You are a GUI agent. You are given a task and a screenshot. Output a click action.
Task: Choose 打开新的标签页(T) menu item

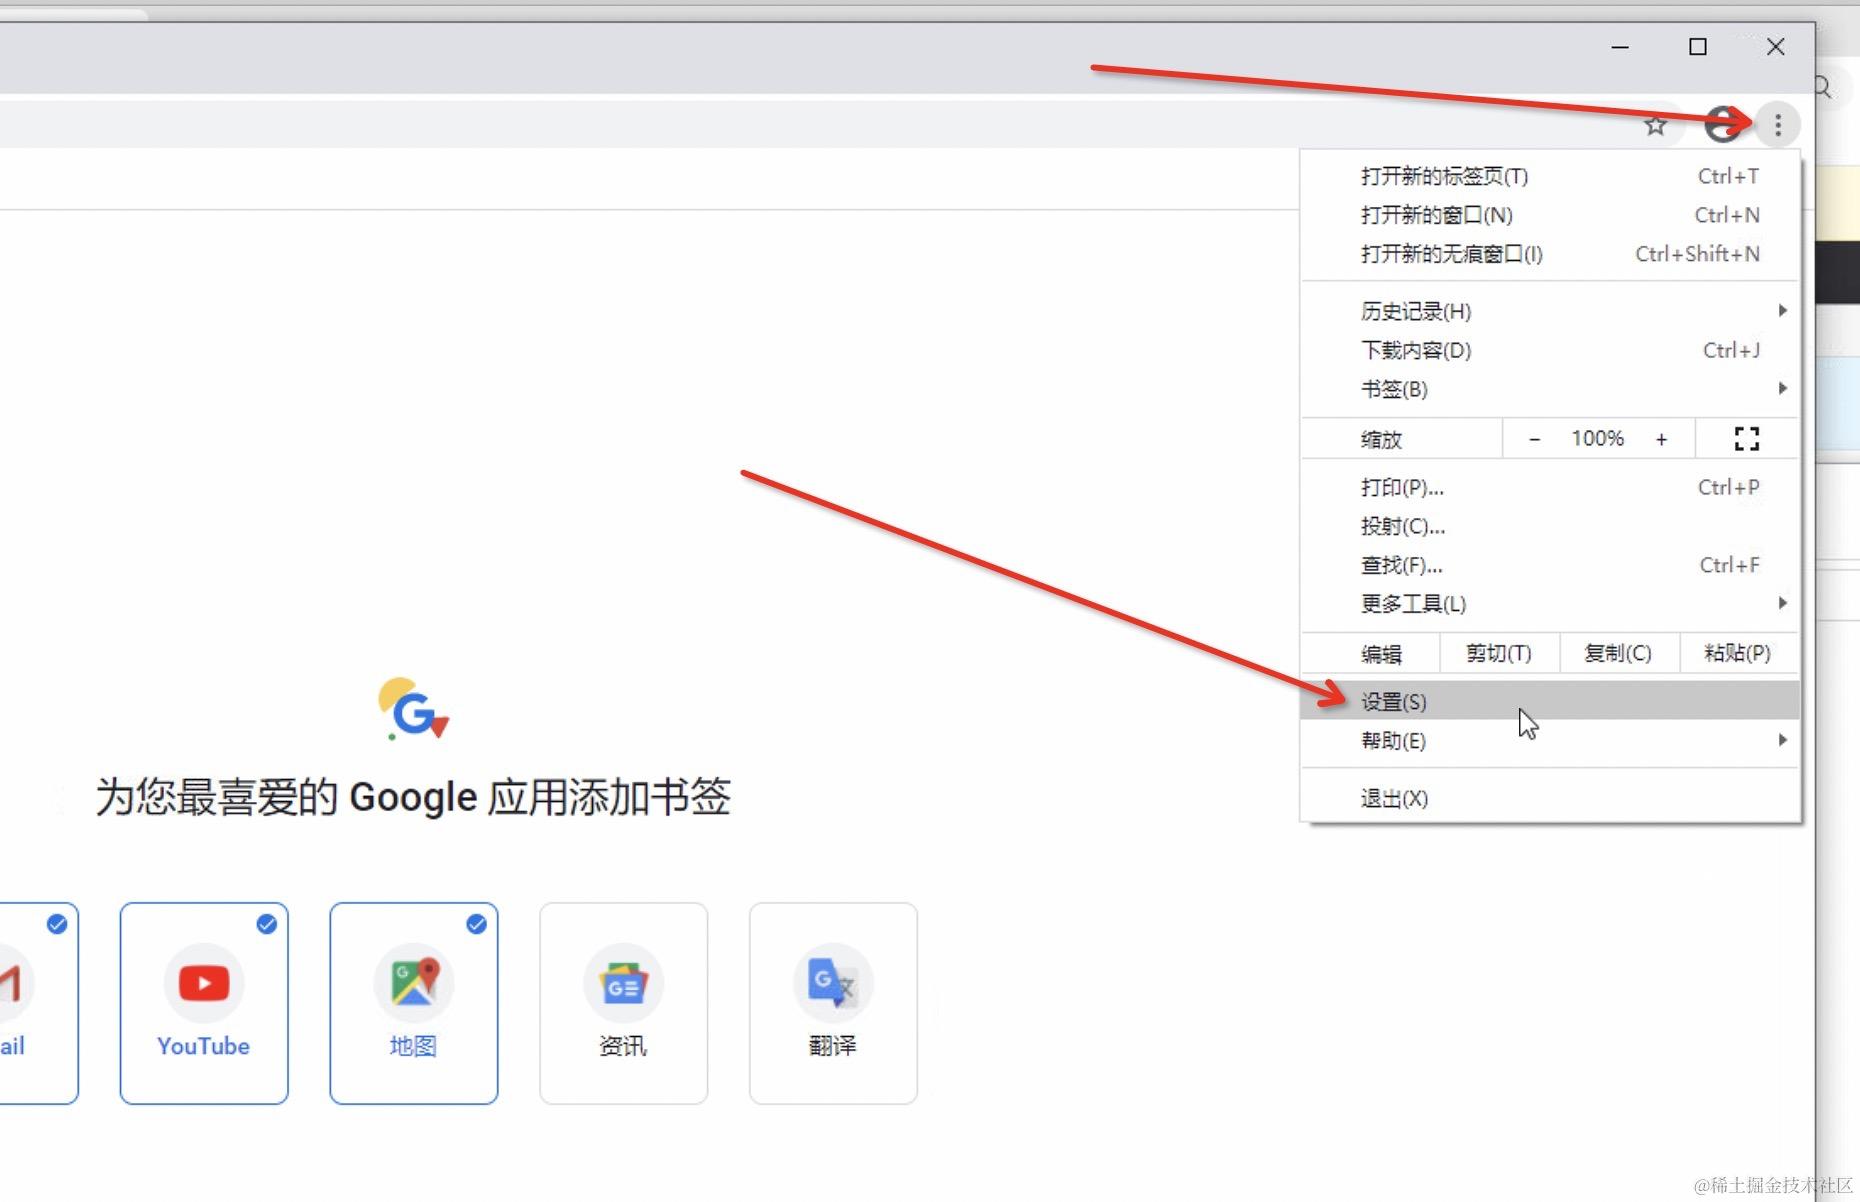coord(1550,176)
